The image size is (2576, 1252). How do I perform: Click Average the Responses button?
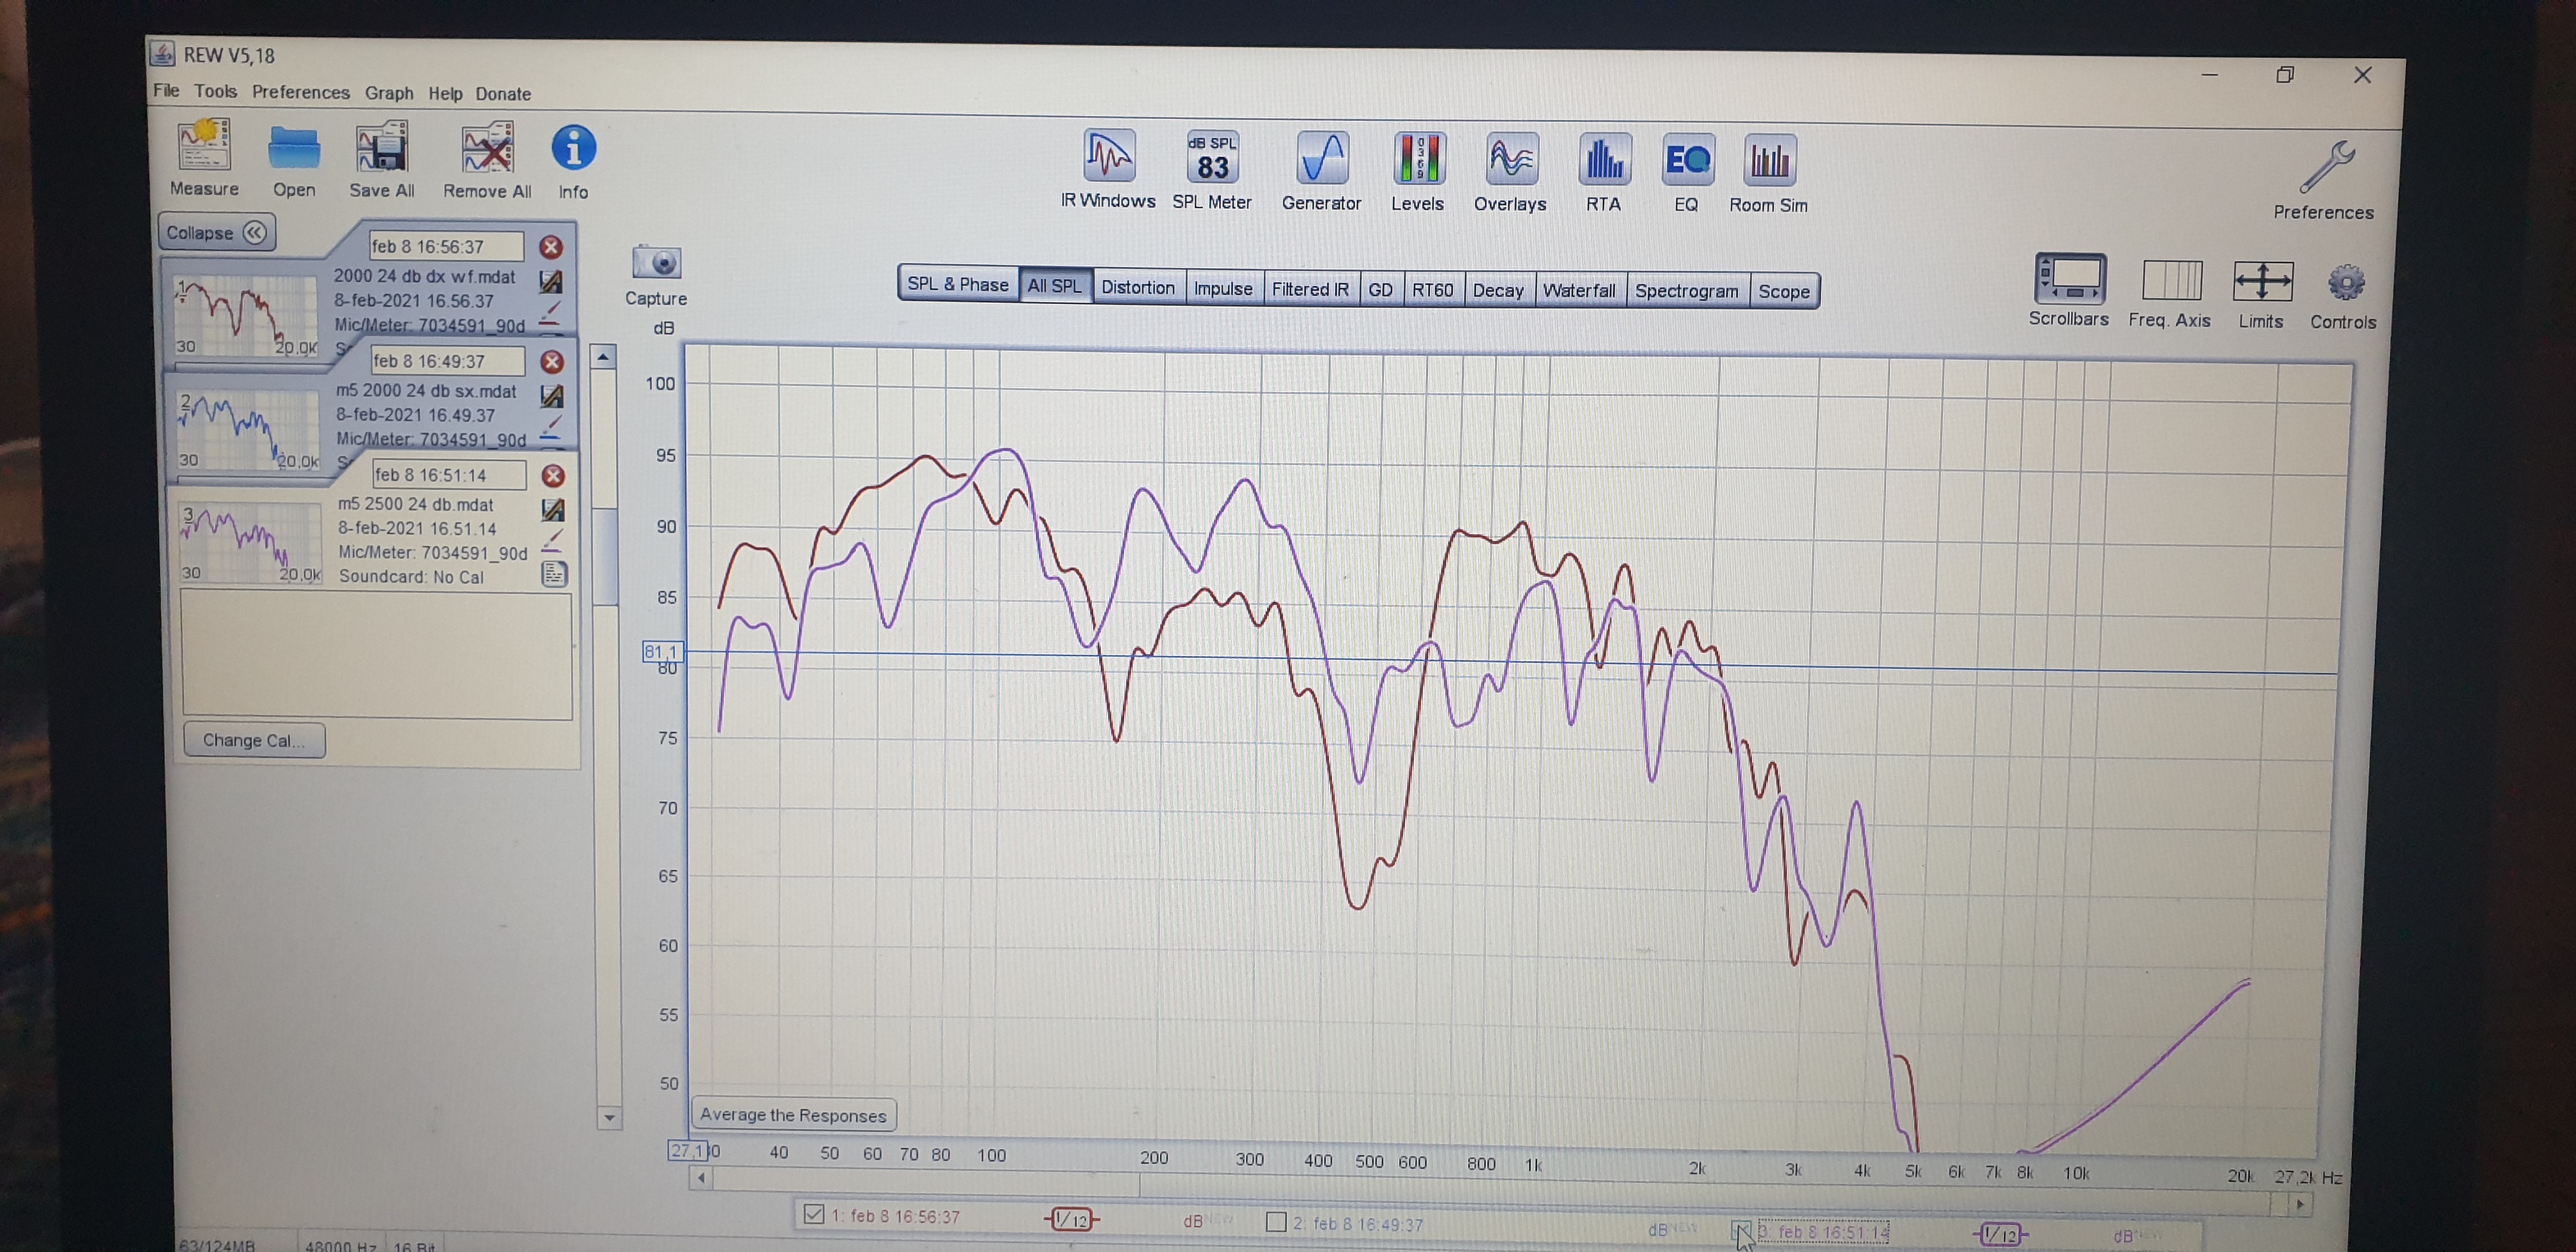click(794, 1115)
